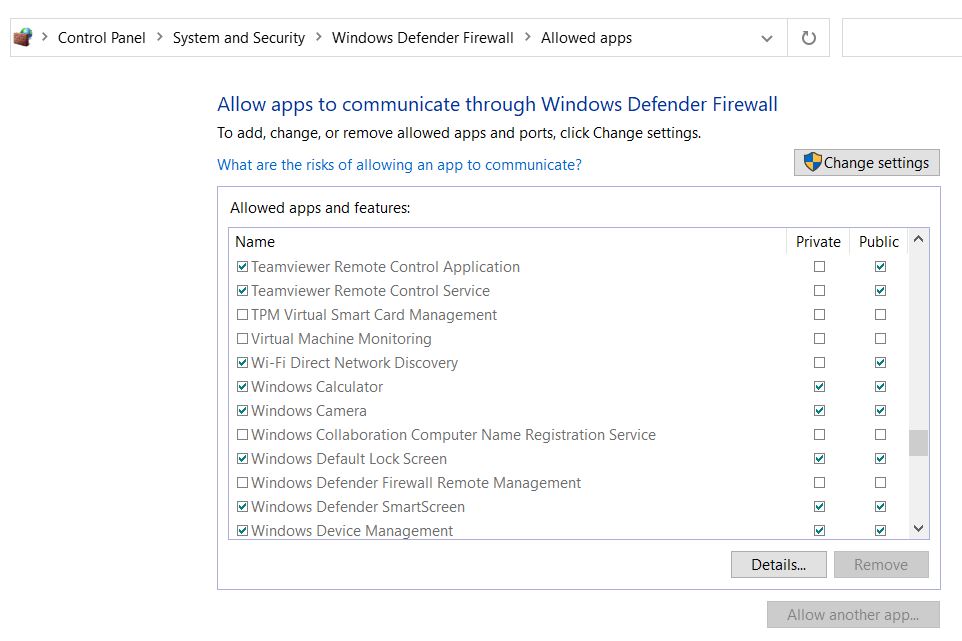Open risks of allowing an app link
The width and height of the screenshot is (962, 641).
click(x=399, y=165)
